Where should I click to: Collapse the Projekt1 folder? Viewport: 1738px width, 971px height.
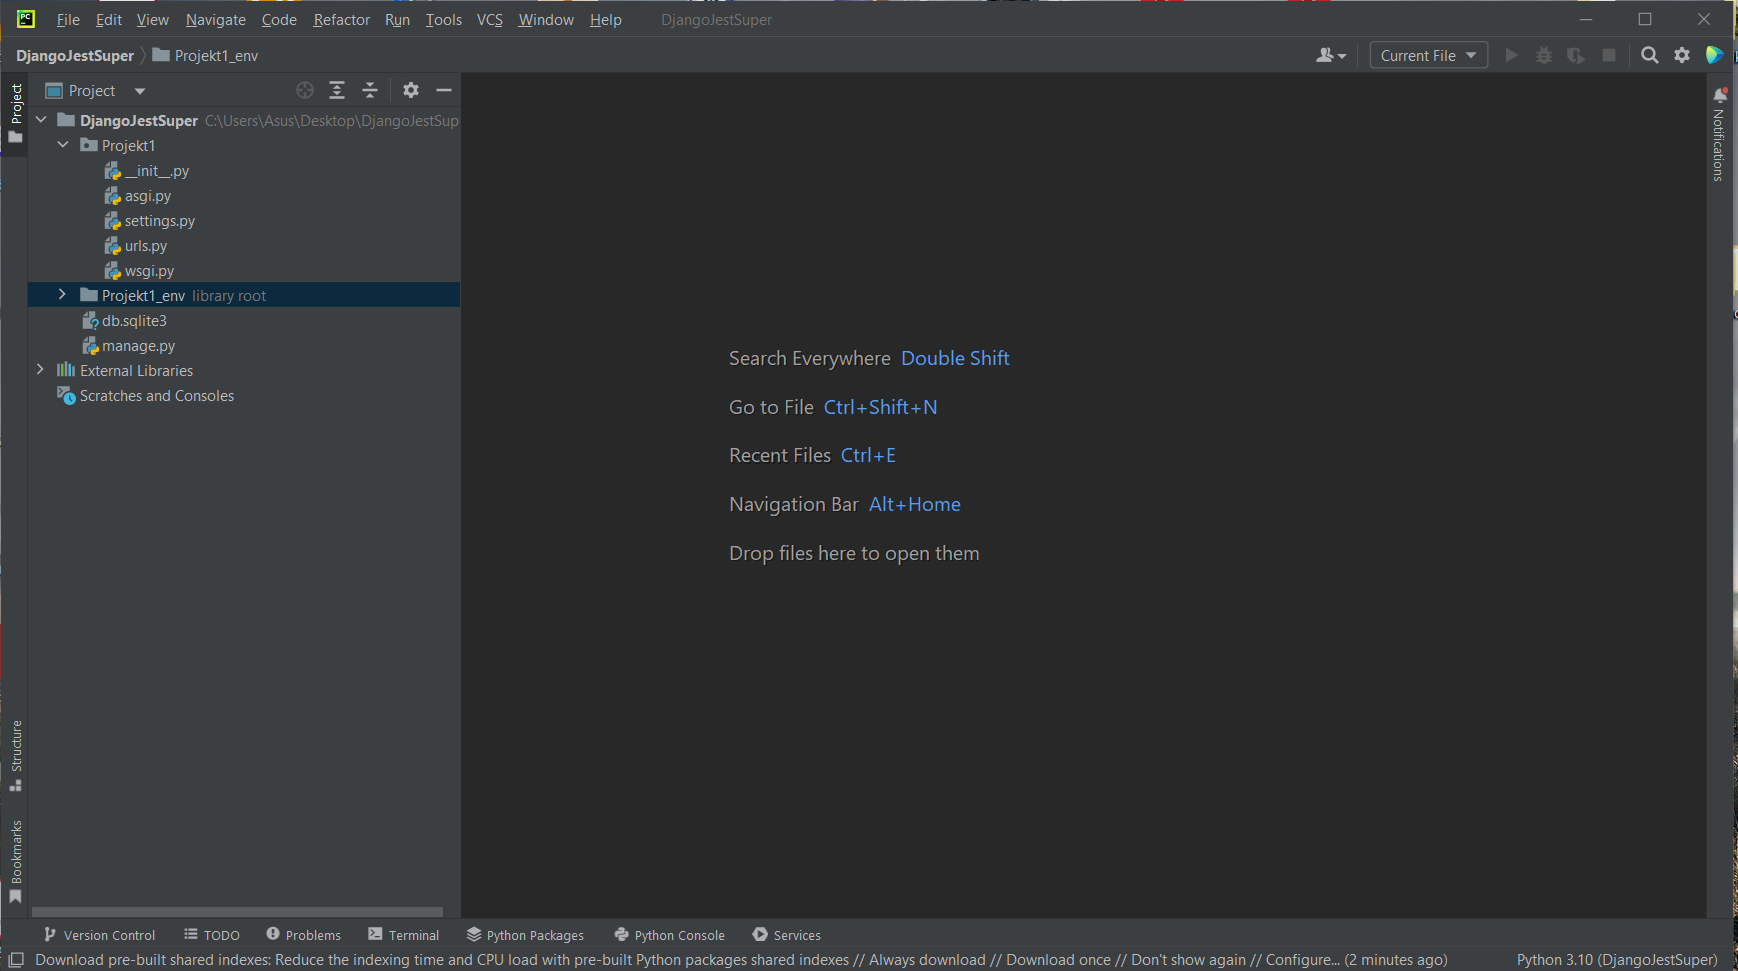coord(63,145)
